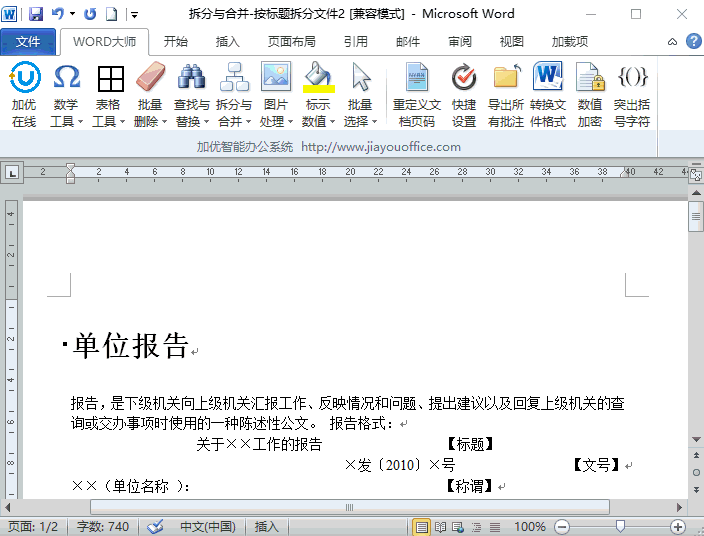Click 批量选择 cursor icon
The width and height of the screenshot is (704, 536).
coord(361,77)
